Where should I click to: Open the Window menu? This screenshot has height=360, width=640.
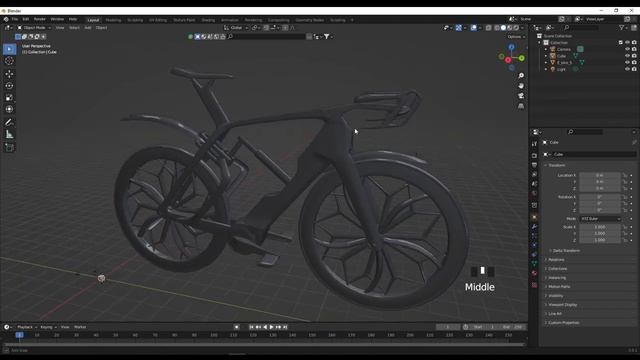tap(57, 19)
